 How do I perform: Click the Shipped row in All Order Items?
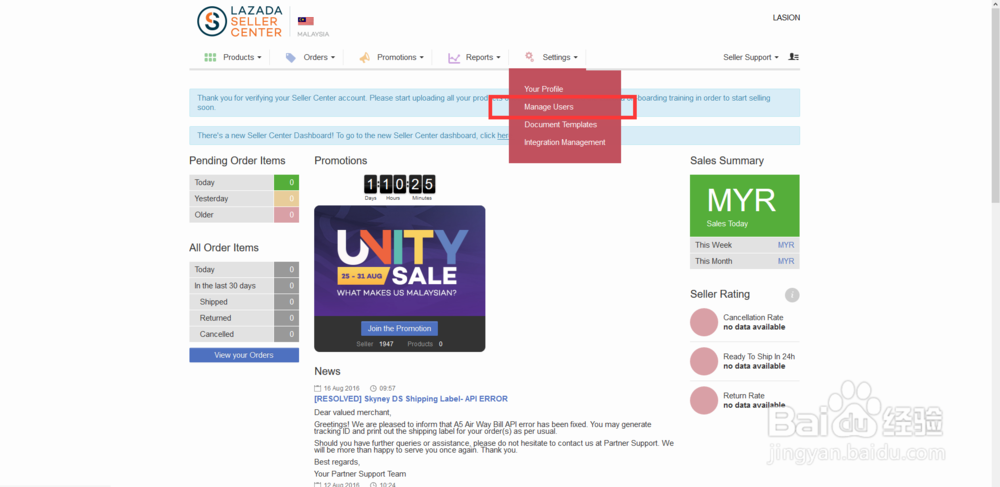coord(244,302)
